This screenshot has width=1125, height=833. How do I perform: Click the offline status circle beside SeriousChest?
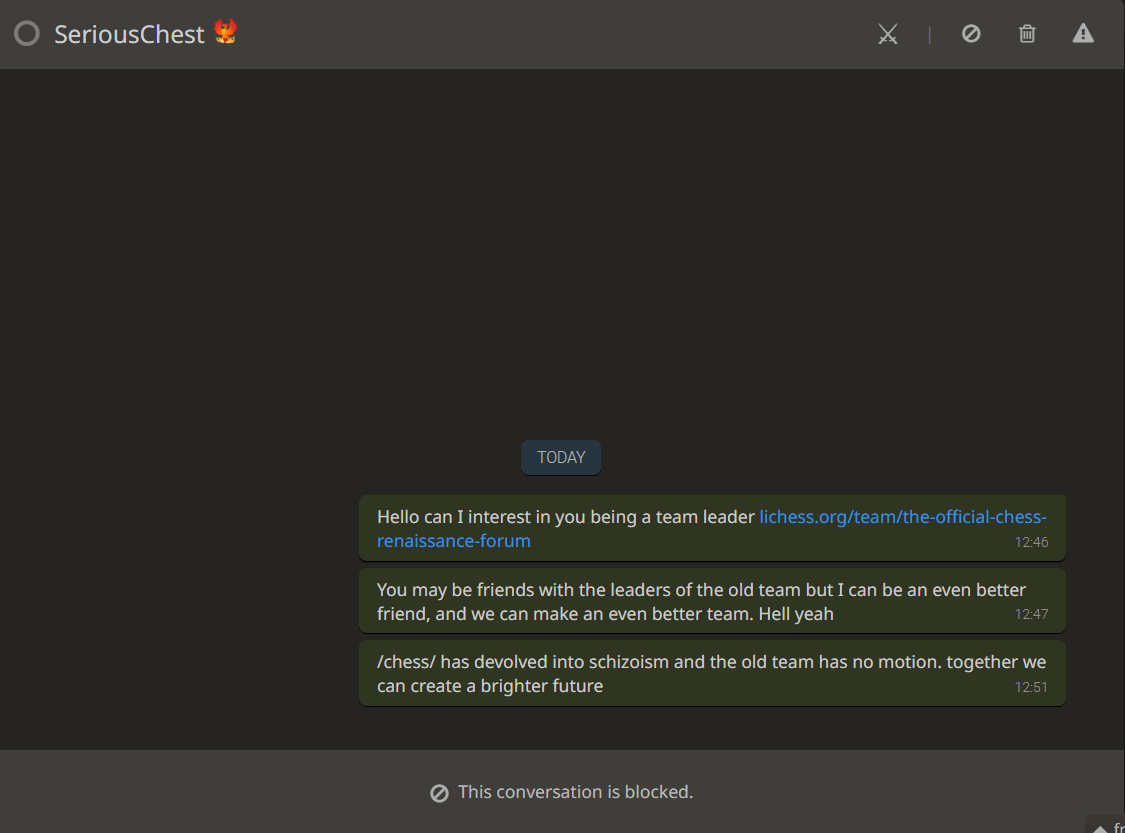click(27, 34)
